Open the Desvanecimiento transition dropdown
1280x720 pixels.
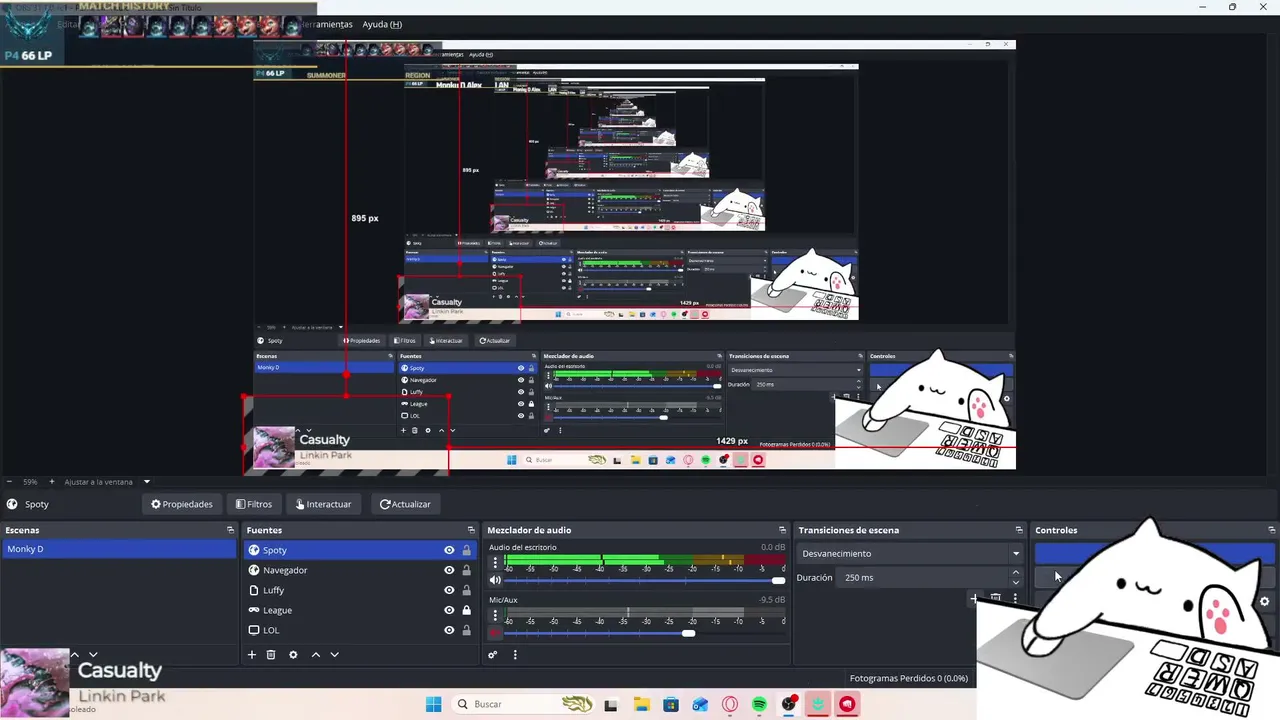(910, 553)
